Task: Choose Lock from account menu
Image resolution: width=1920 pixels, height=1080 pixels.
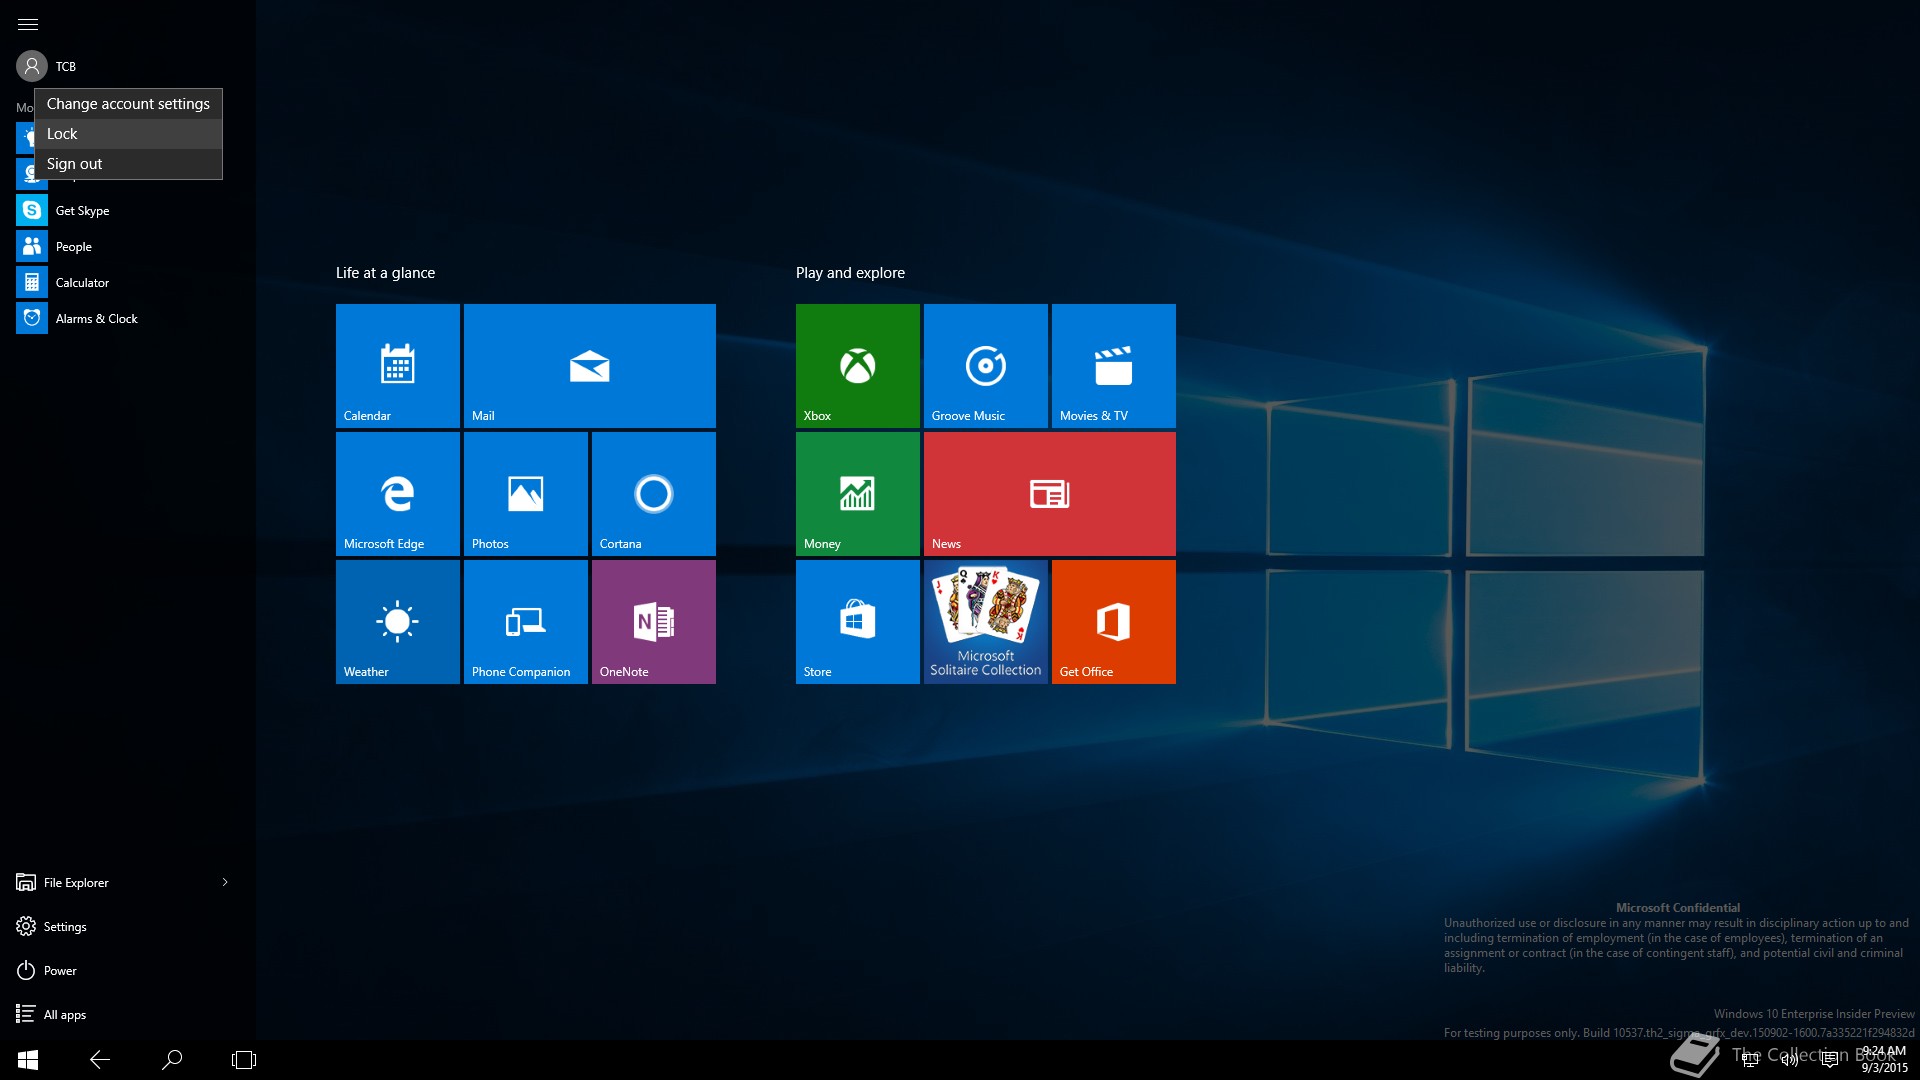Action: tap(128, 134)
